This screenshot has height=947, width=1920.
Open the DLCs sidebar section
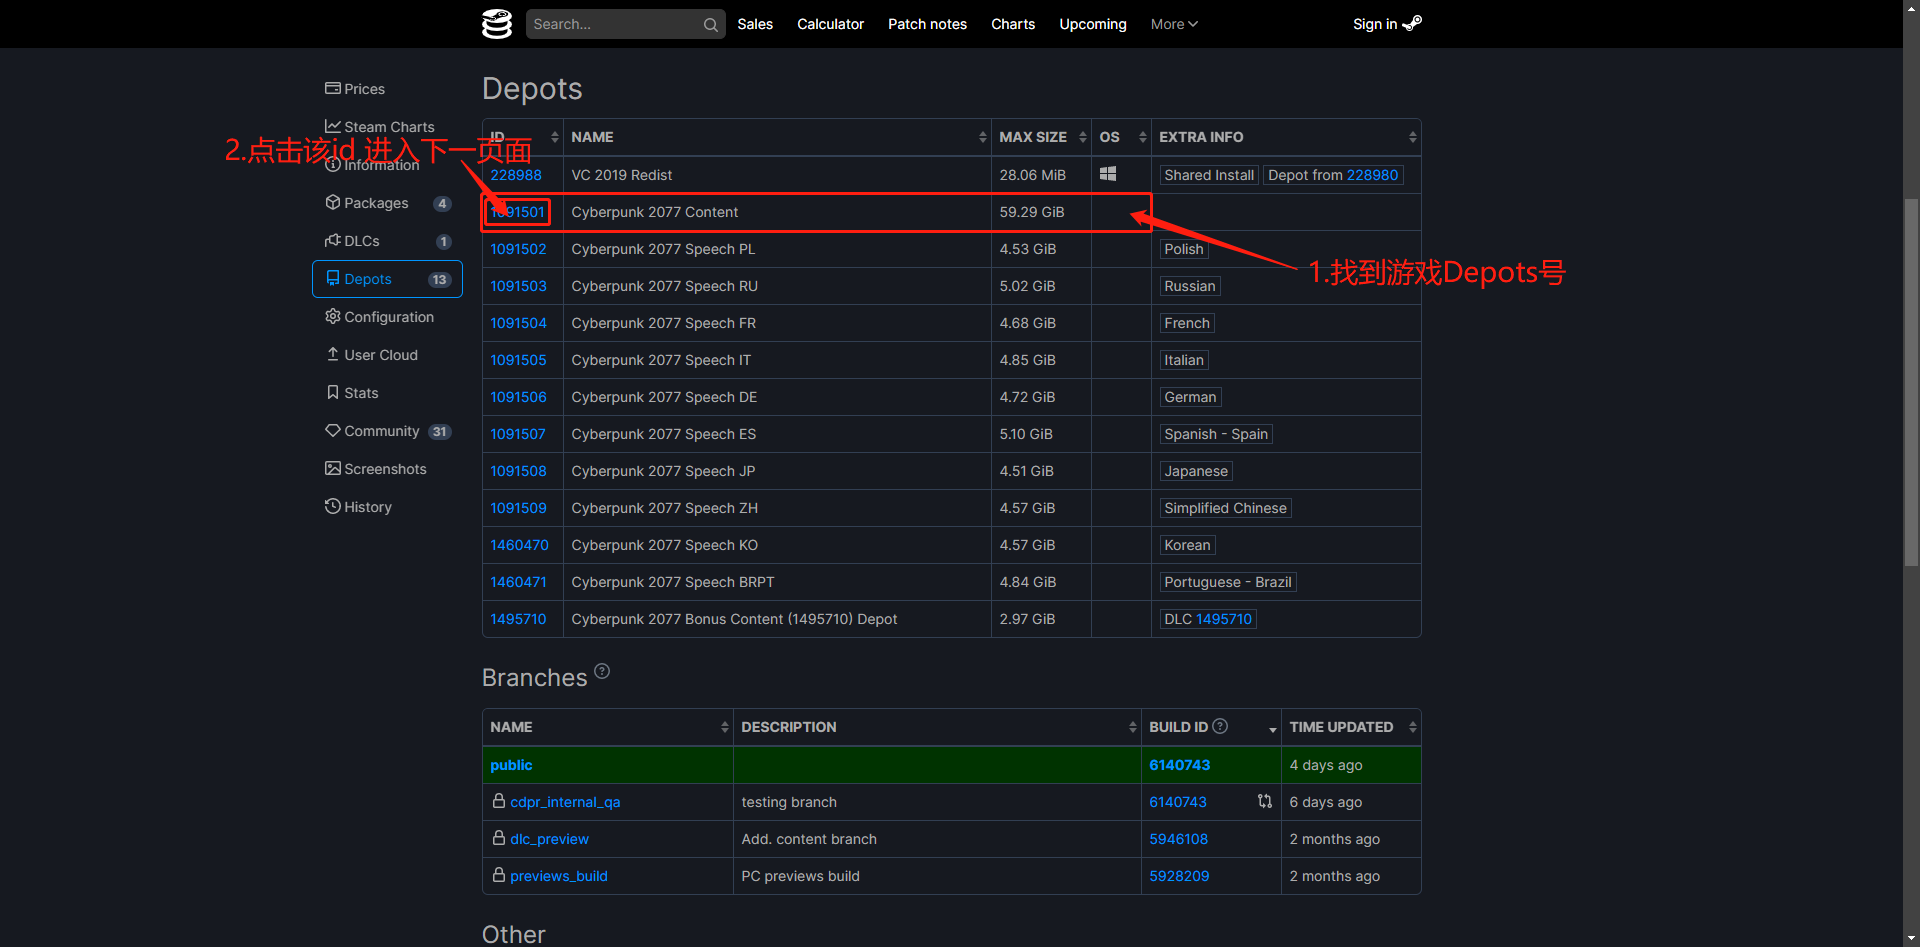tap(388, 241)
